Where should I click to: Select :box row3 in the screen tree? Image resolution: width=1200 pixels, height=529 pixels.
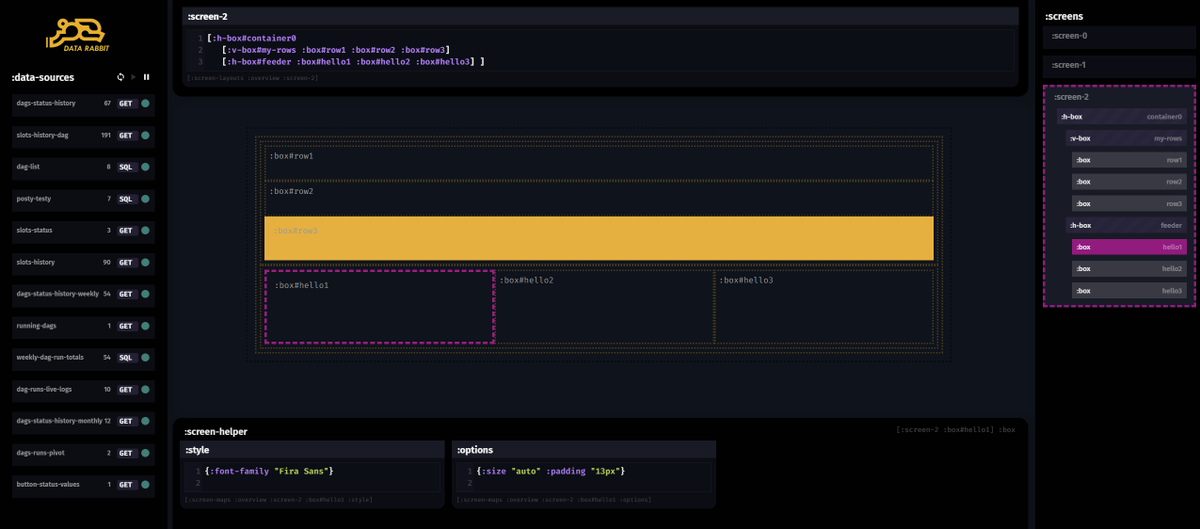coord(1129,204)
